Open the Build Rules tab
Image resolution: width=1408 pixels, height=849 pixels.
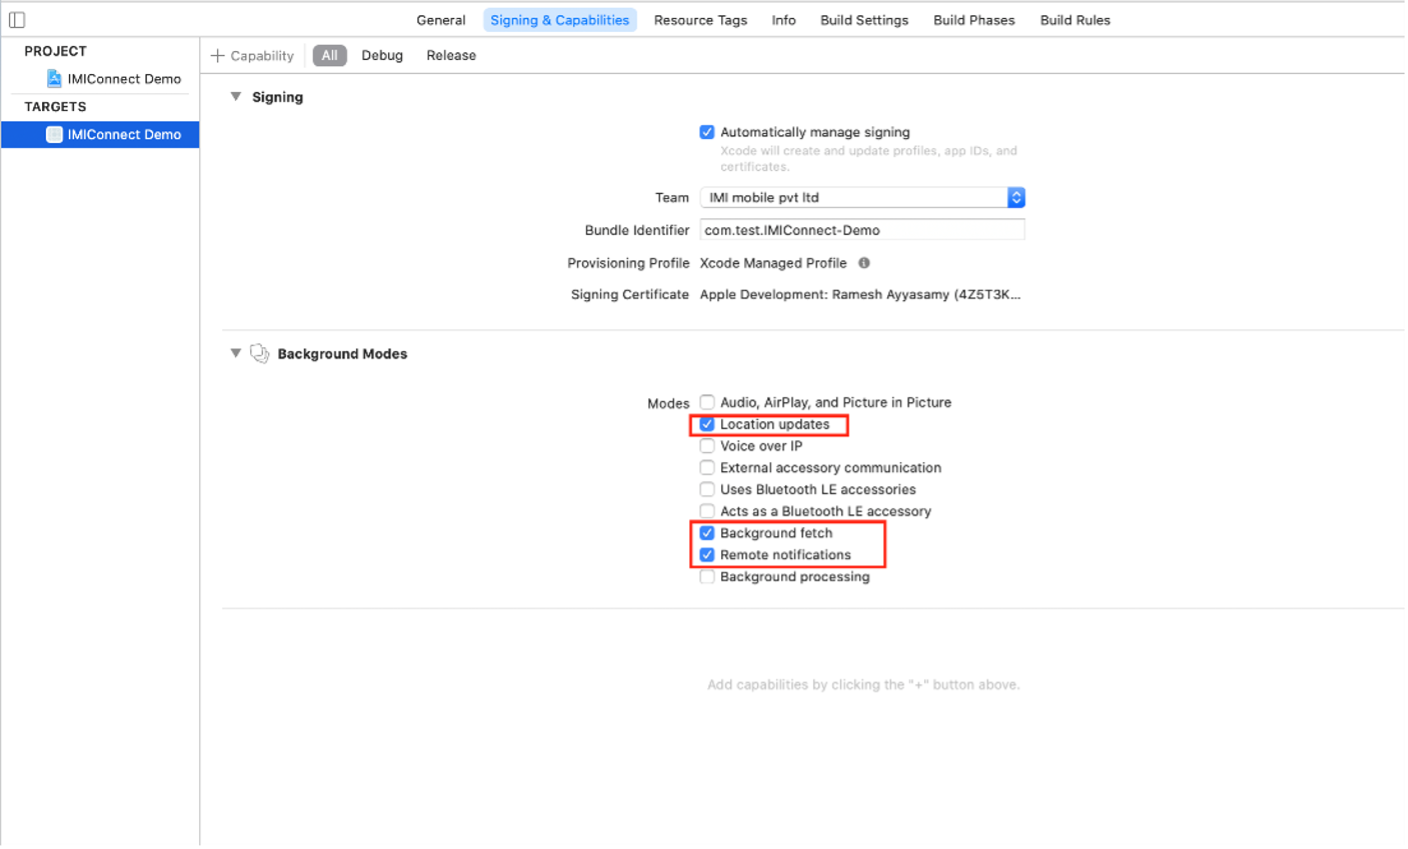coord(1075,20)
